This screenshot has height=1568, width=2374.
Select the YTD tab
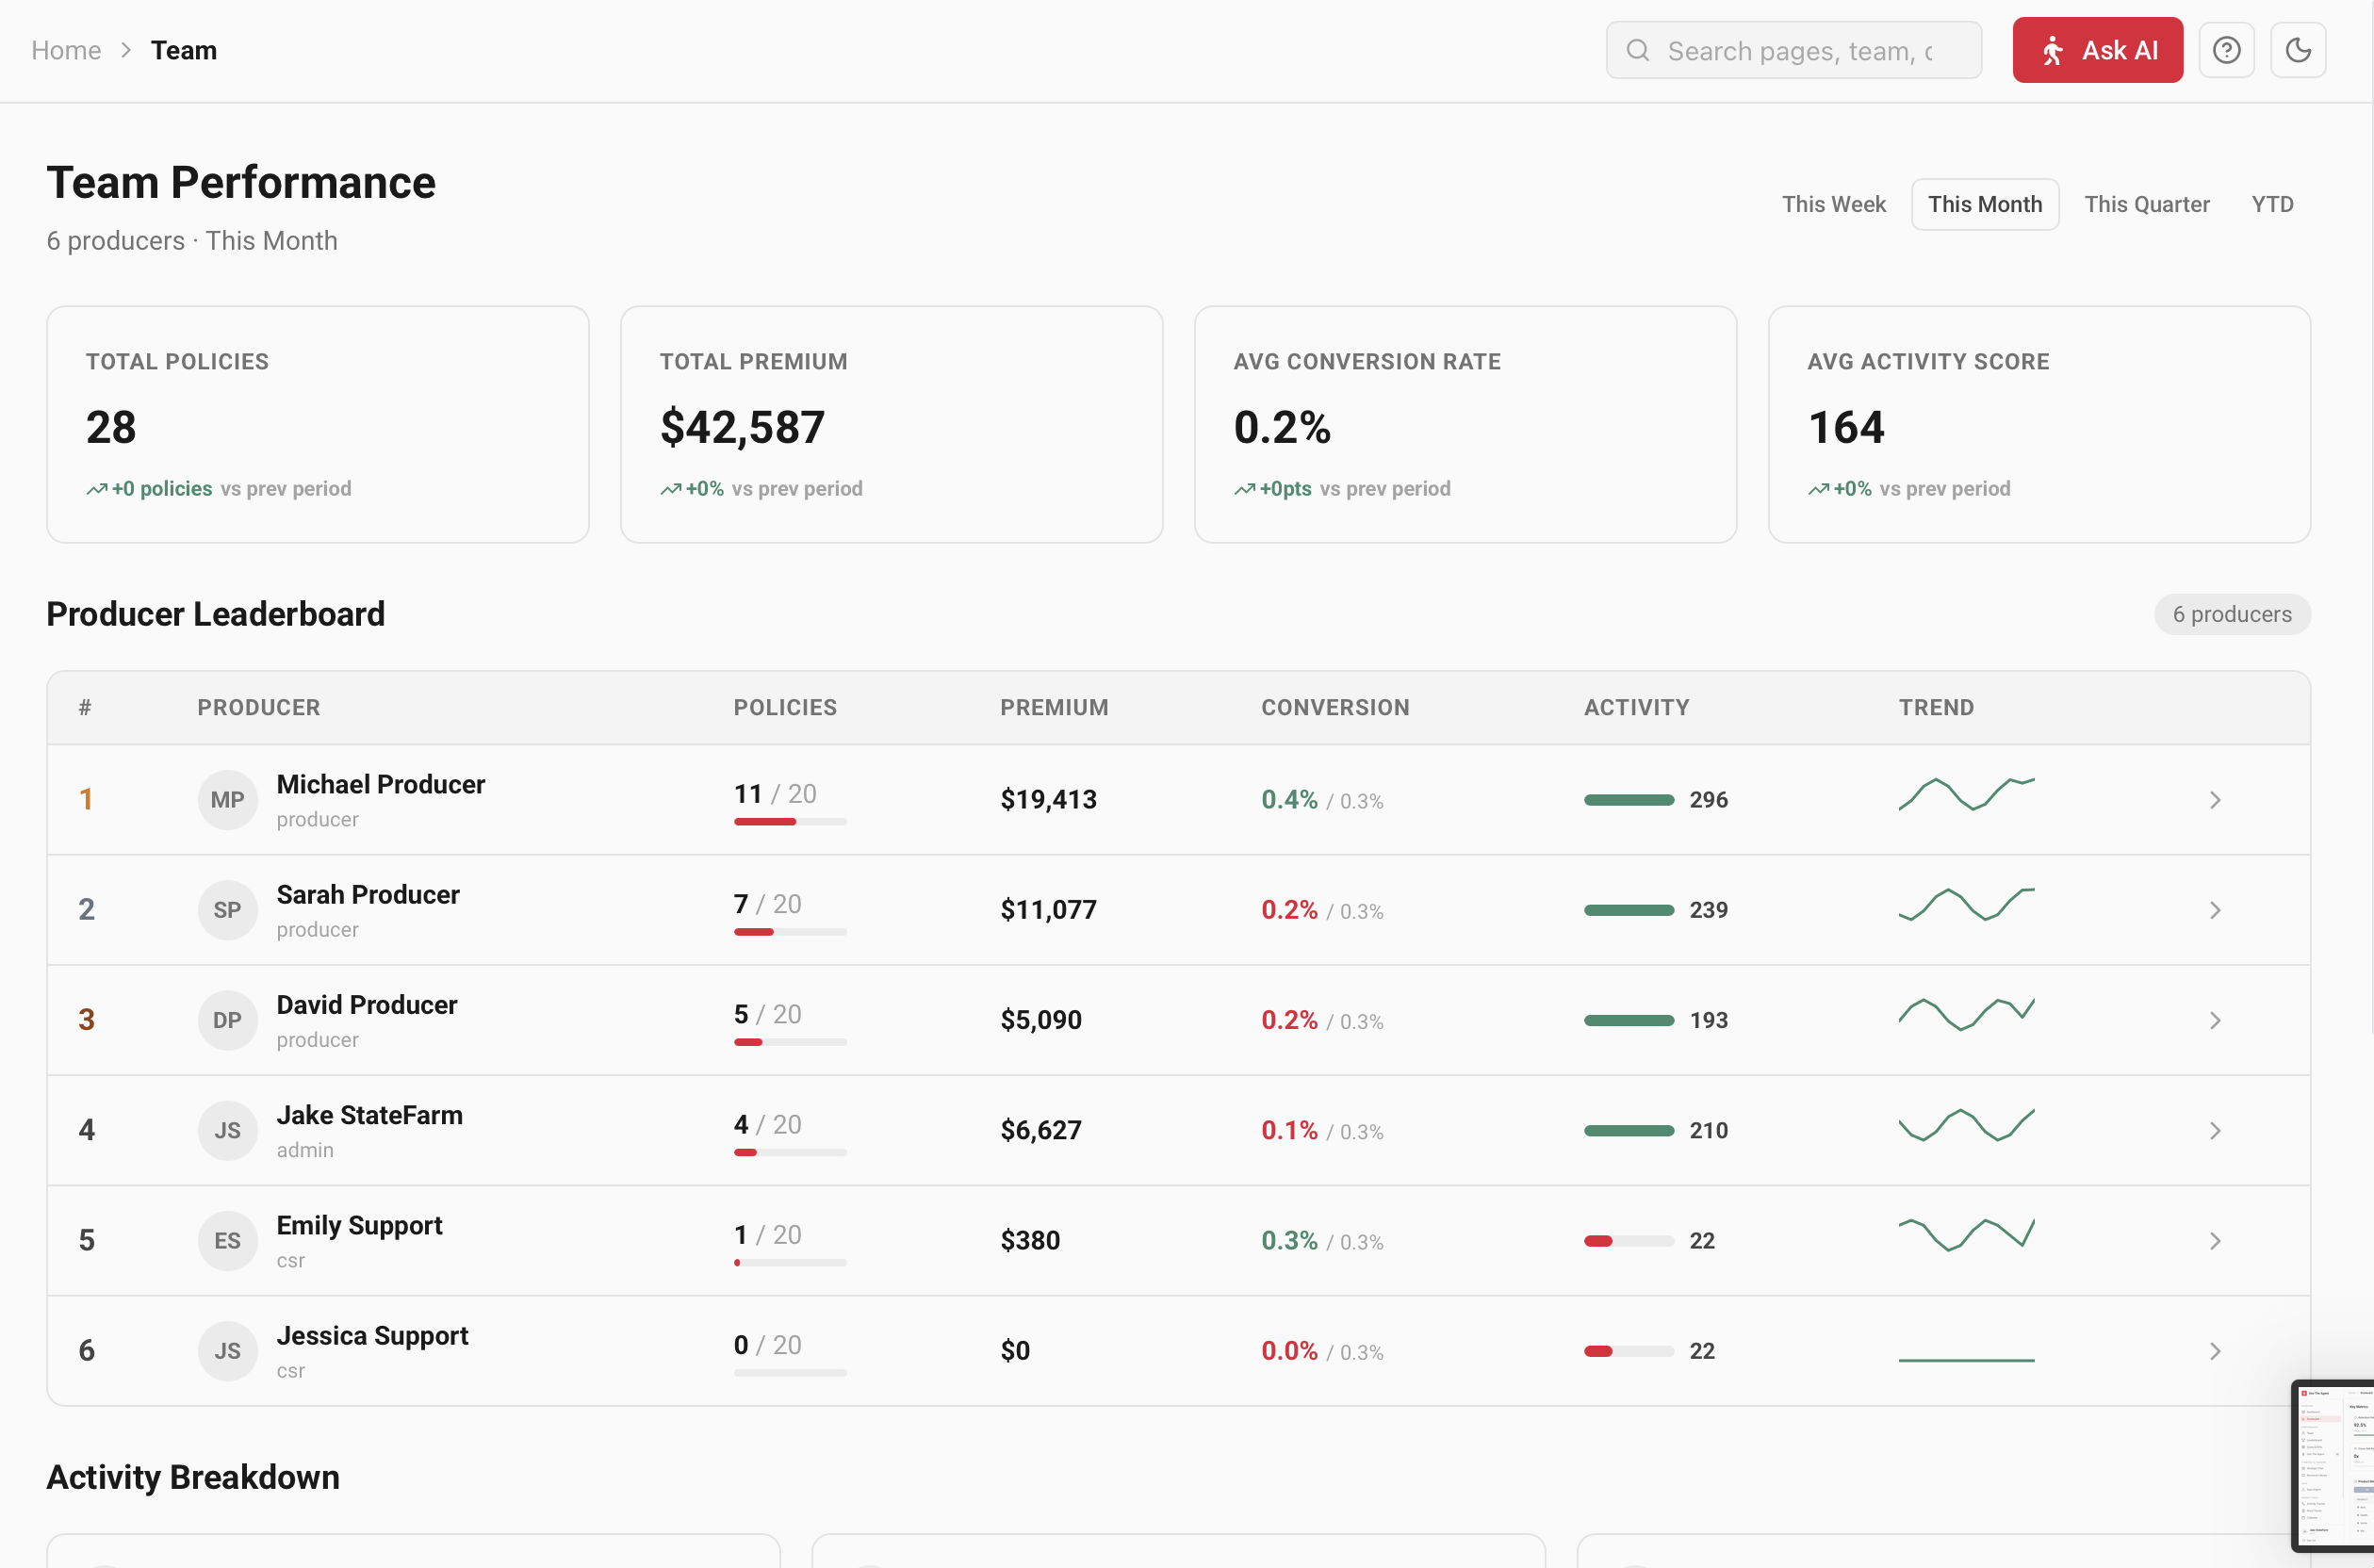click(x=2272, y=204)
